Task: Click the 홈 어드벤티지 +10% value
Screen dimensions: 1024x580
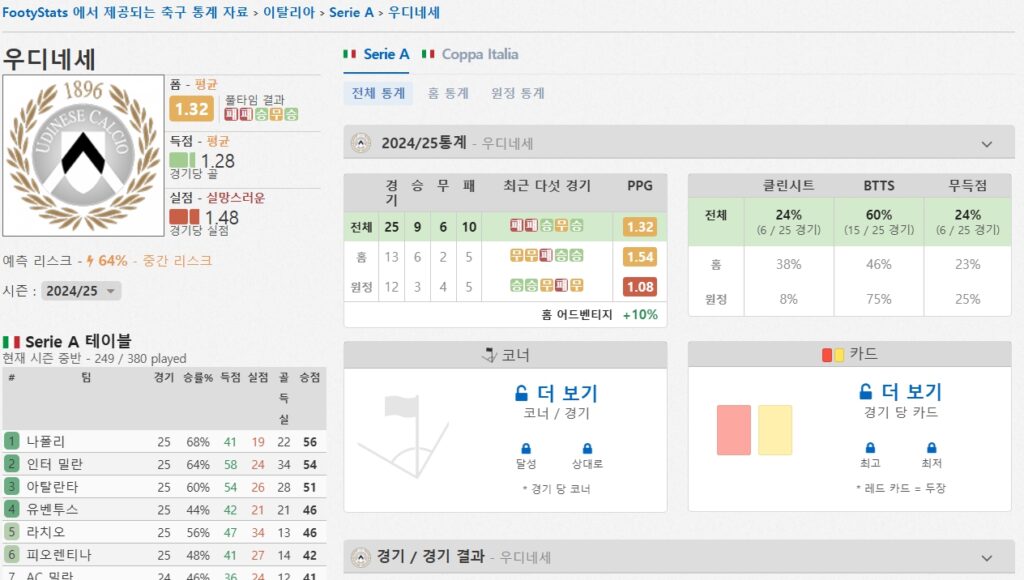Action: (x=640, y=315)
